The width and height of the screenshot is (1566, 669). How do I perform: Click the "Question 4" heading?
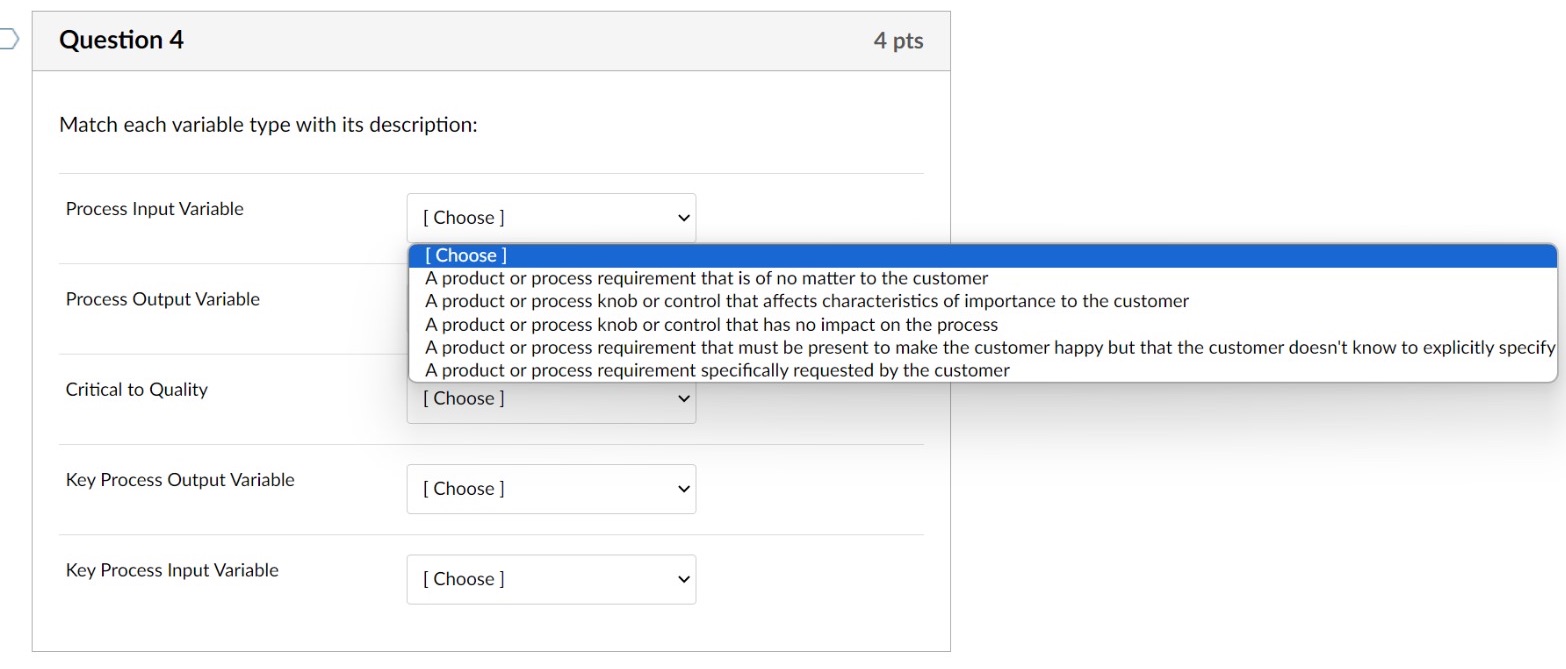(x=121, y=41)
